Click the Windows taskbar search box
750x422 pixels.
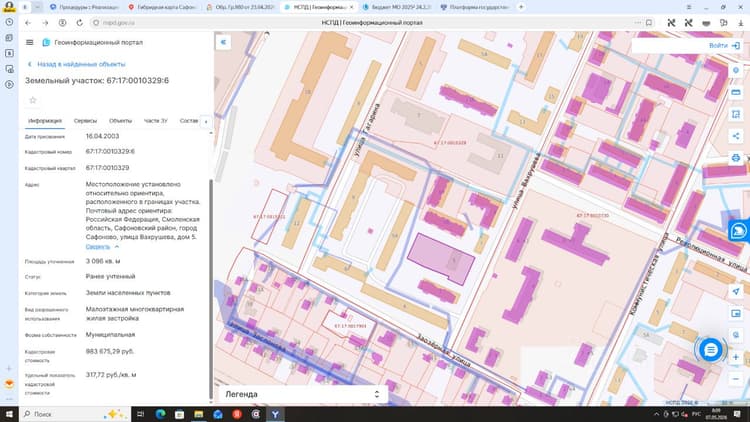coord(75,414)
